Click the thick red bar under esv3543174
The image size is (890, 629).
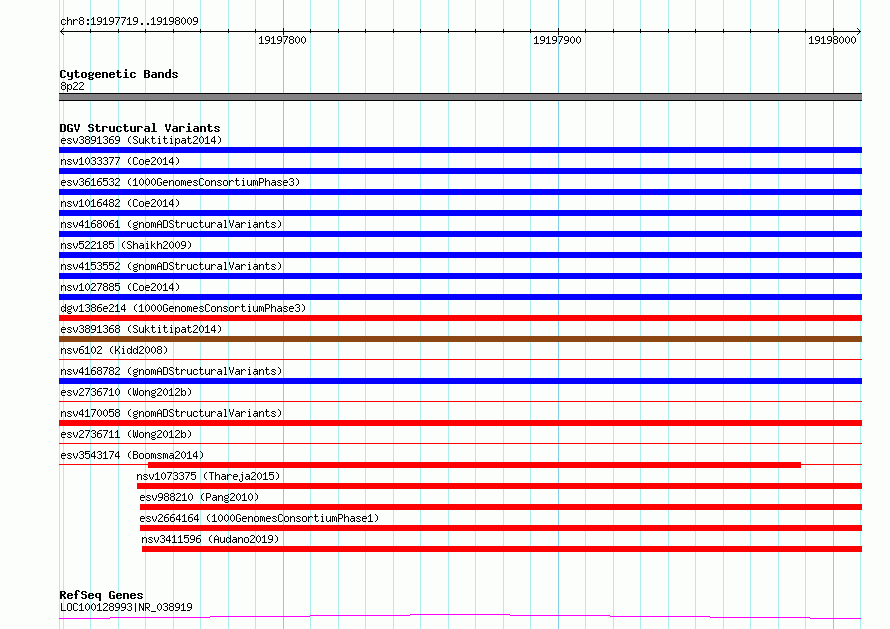click(x=475, y=465)
